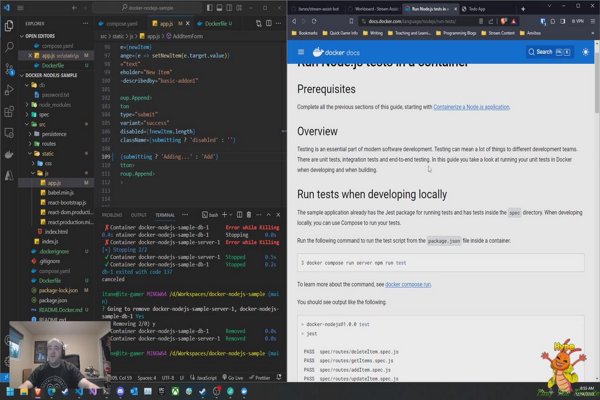Open the Programming Blogs bookmark folder

[x=456, y=33]
